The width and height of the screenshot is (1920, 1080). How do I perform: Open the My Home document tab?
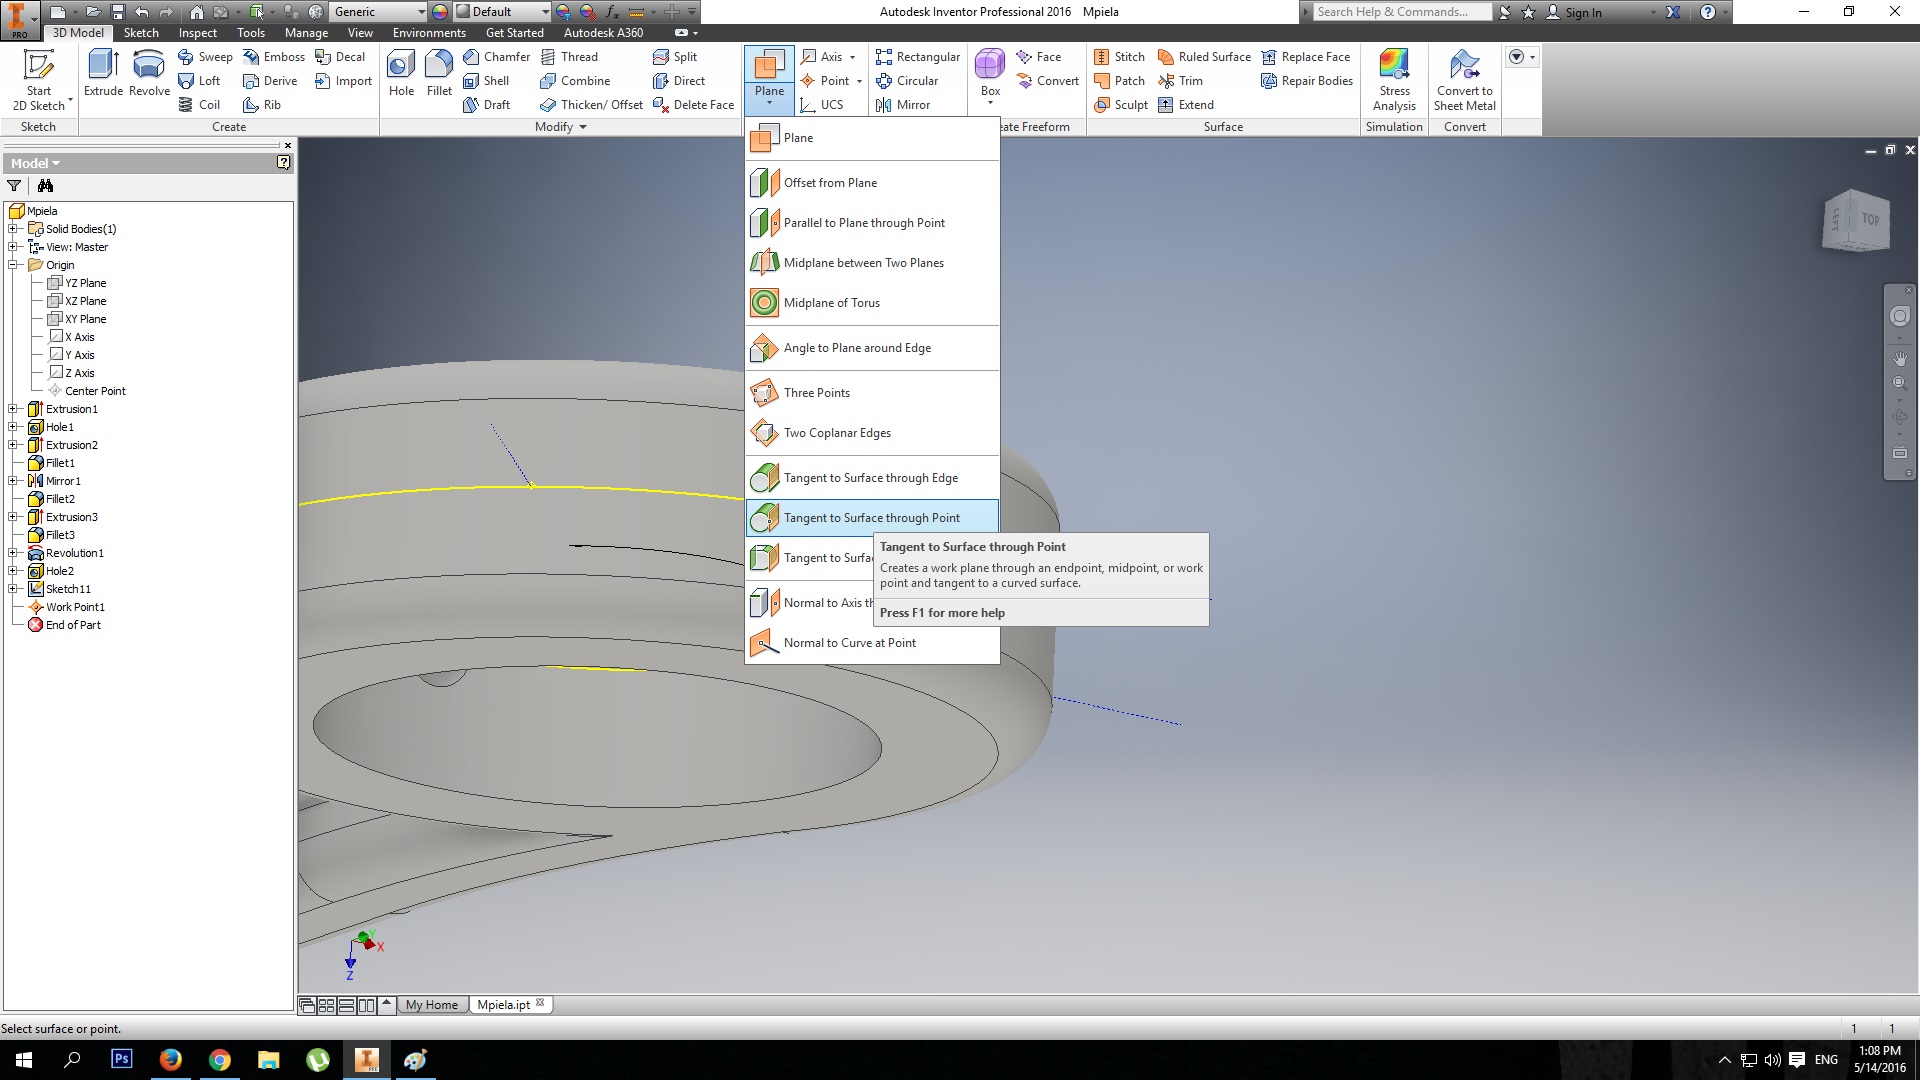point(431,1005)
